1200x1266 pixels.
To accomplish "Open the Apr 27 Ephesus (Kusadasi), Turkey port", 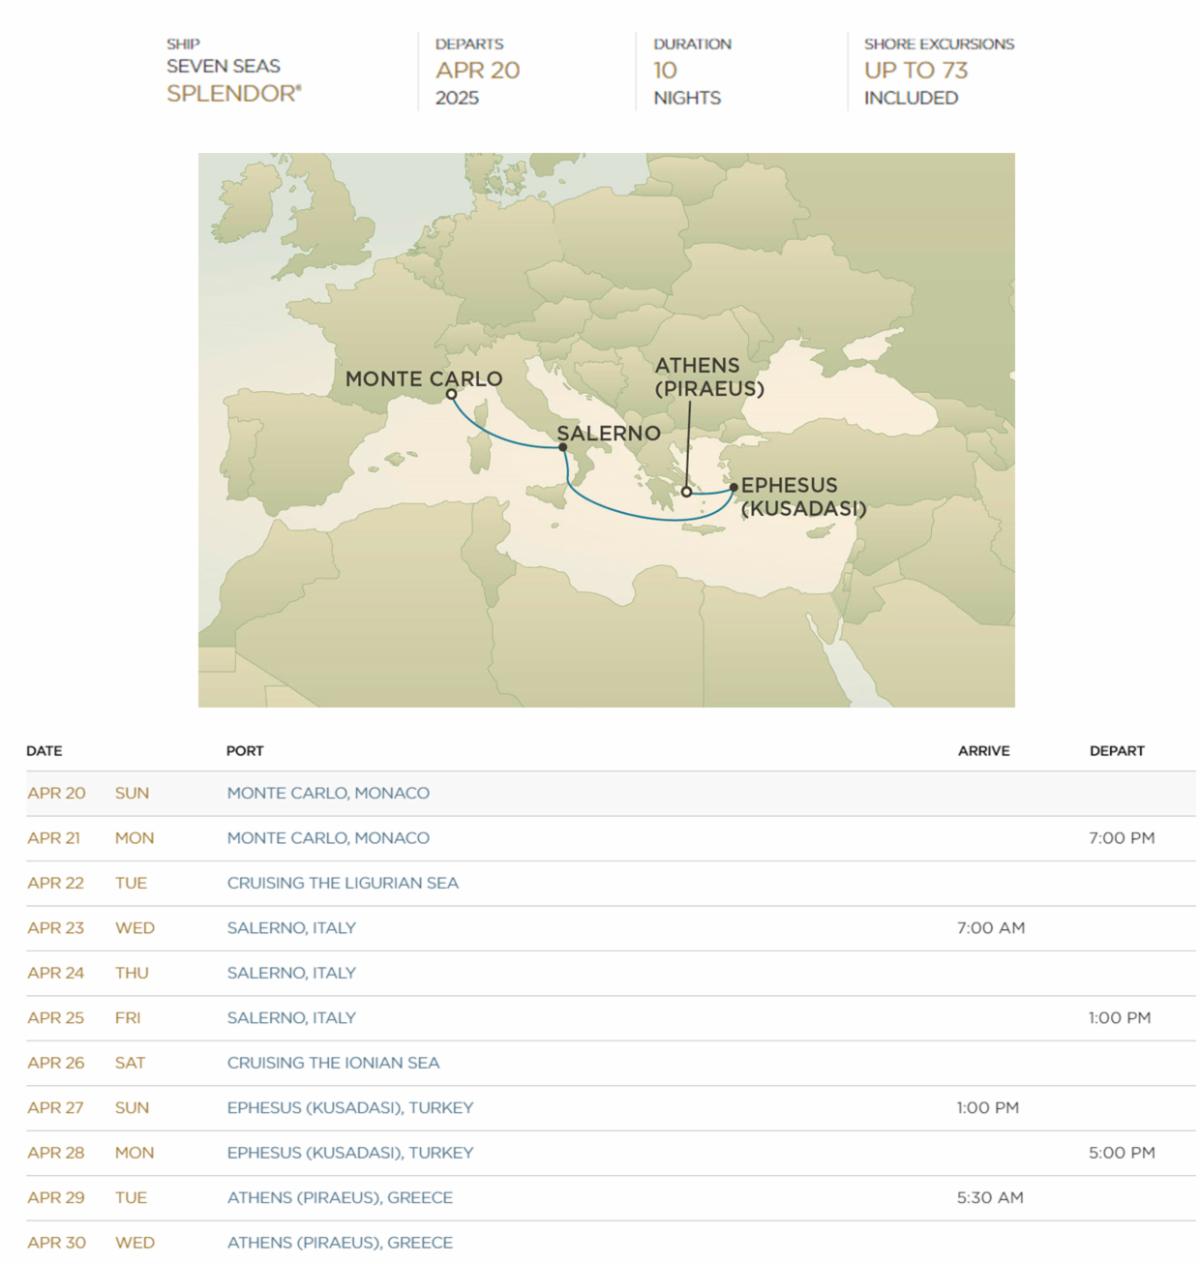I will (350, 1108).
